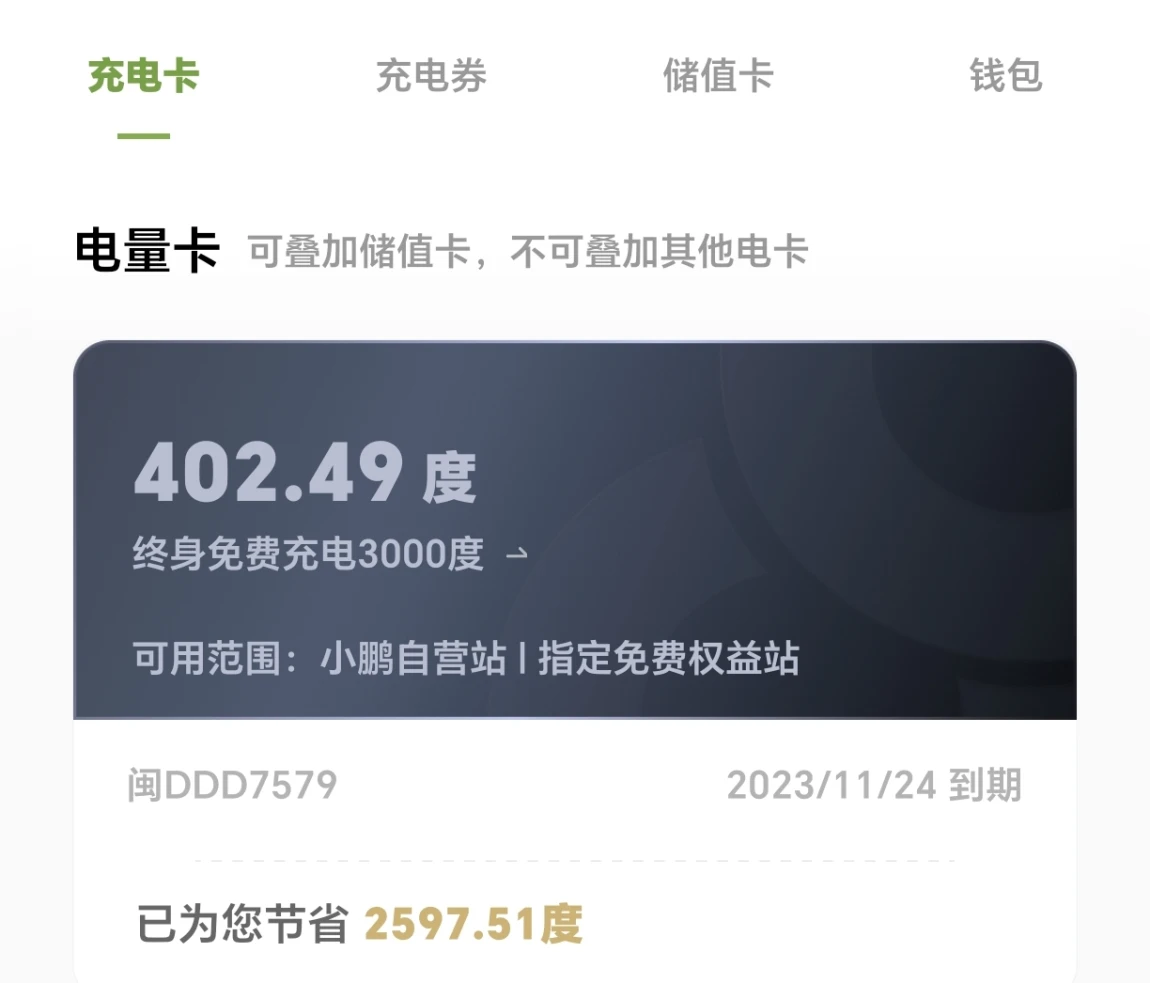This screenshot has width=1150, height=983.
Task: Tap the 2023/11/24 到期 expiry date
Action: coord(874,785)
